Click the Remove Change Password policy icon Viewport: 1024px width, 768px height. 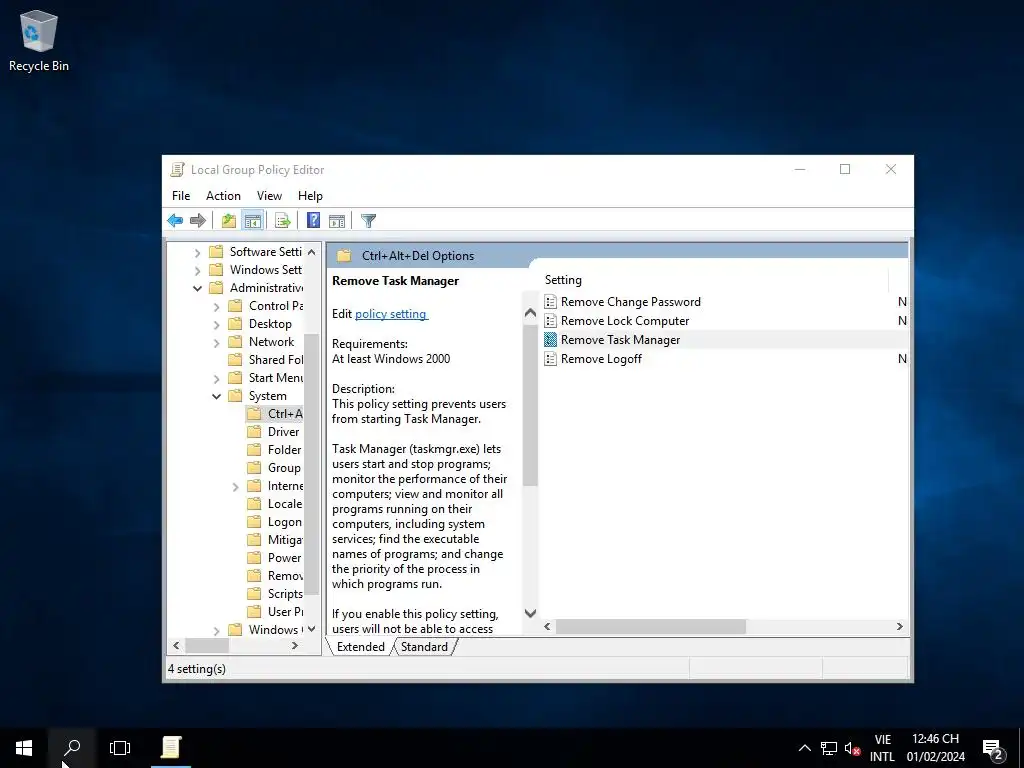click(551, 302)
